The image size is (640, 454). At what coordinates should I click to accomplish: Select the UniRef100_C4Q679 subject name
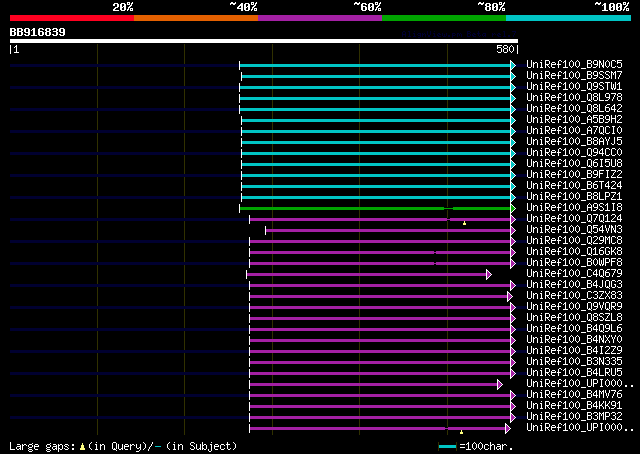coord(574,274)
